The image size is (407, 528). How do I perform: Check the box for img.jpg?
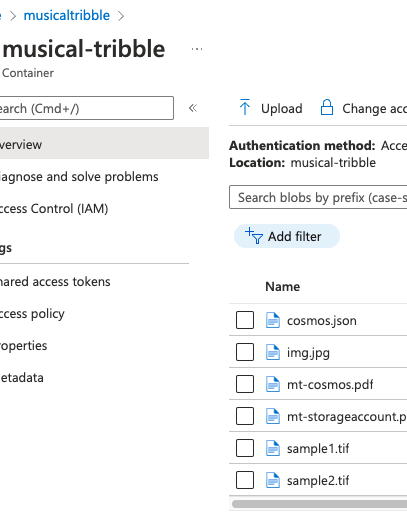click(x=245, y=352)
